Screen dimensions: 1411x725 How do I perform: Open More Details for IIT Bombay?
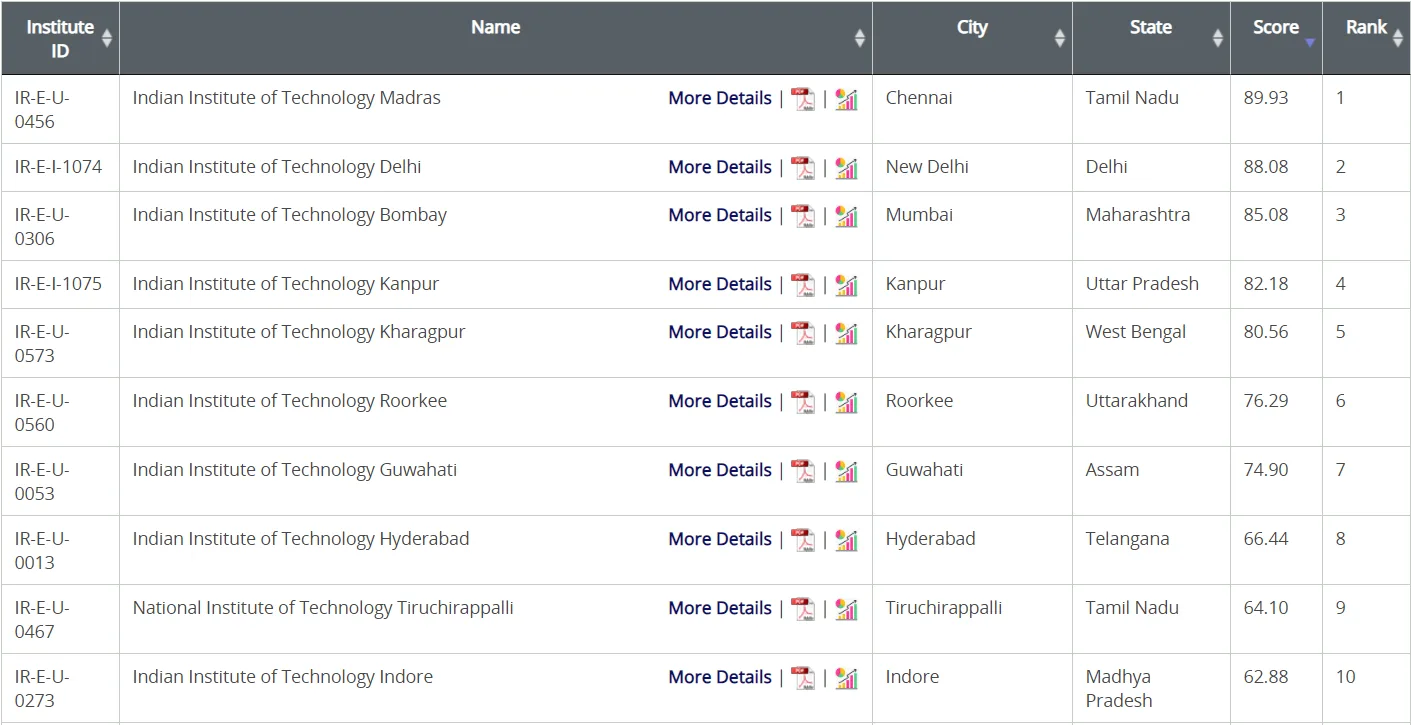[720, 215]
